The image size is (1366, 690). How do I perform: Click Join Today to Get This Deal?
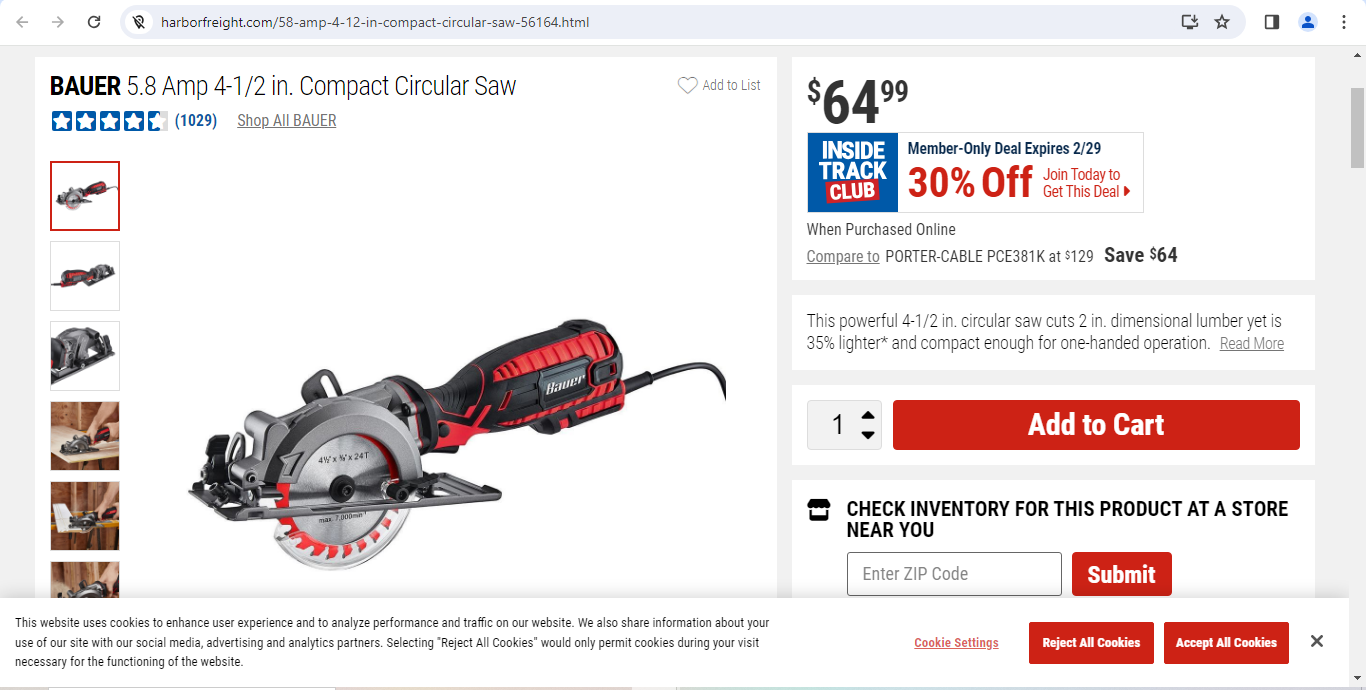1086,183
